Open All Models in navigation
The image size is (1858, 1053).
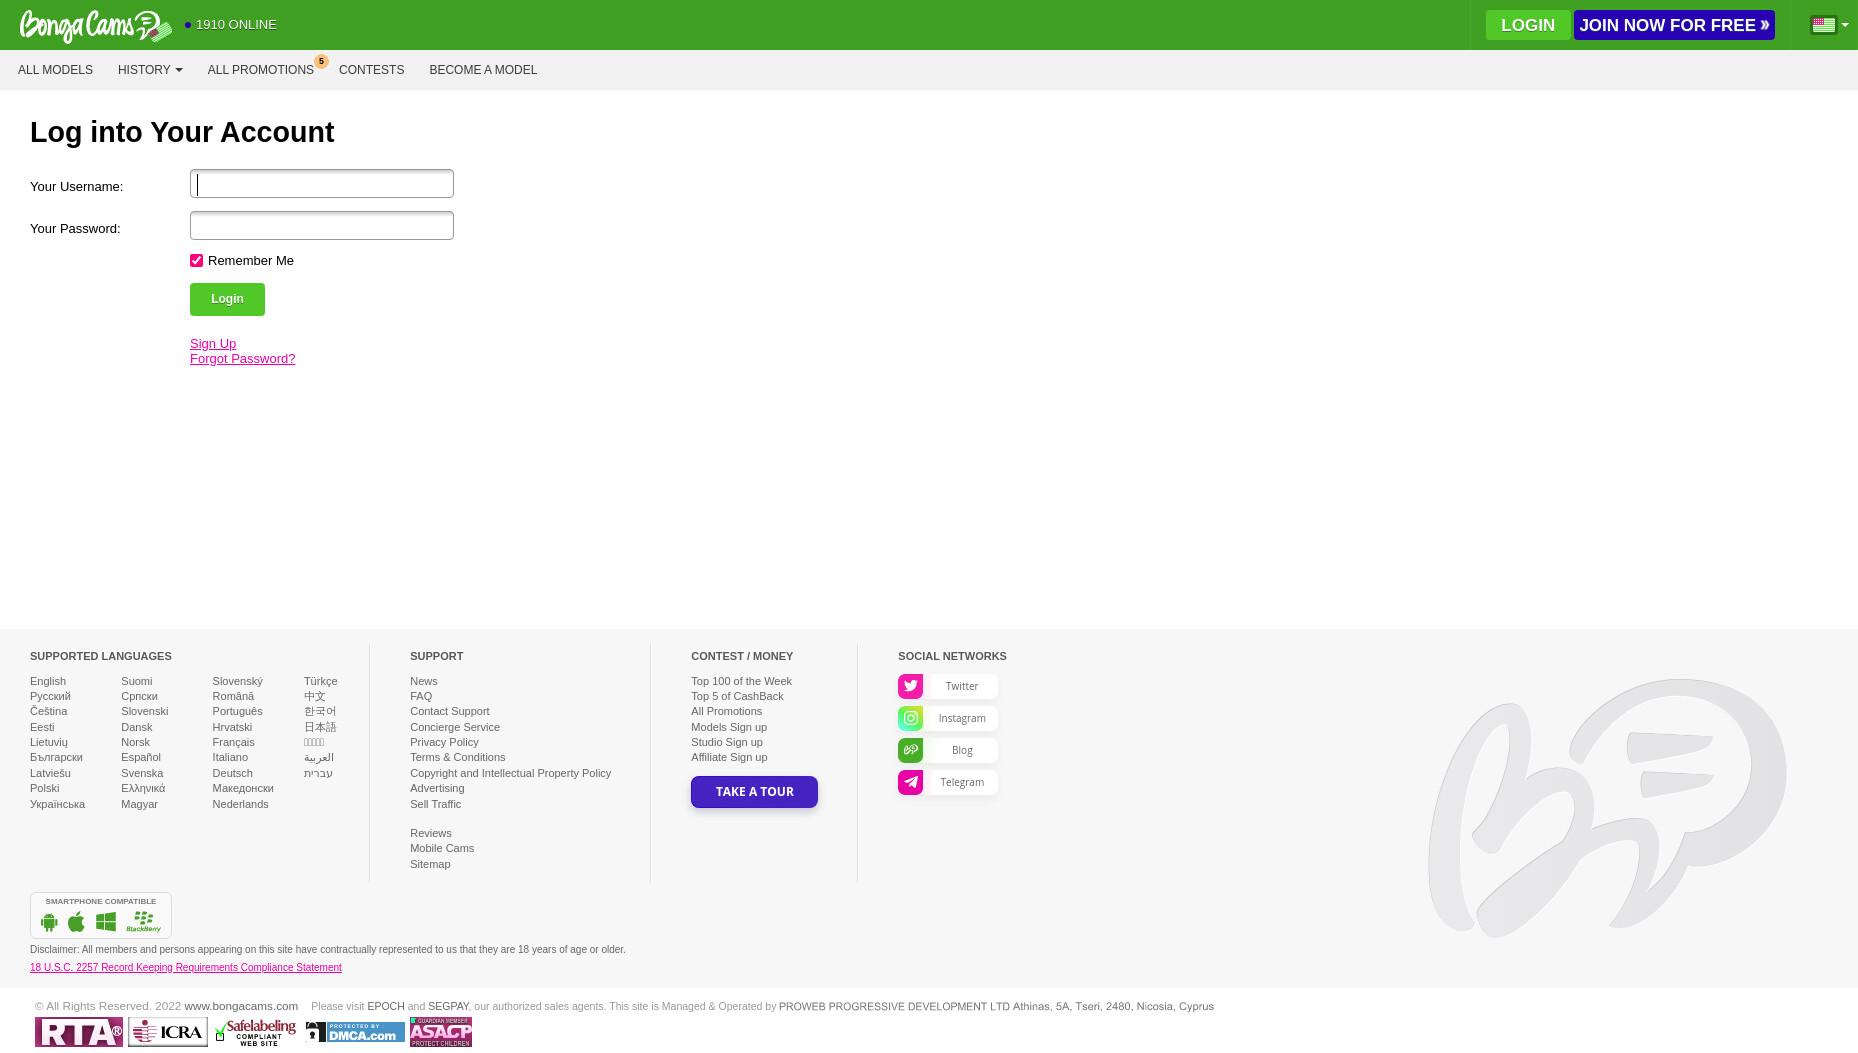(55, 70)
